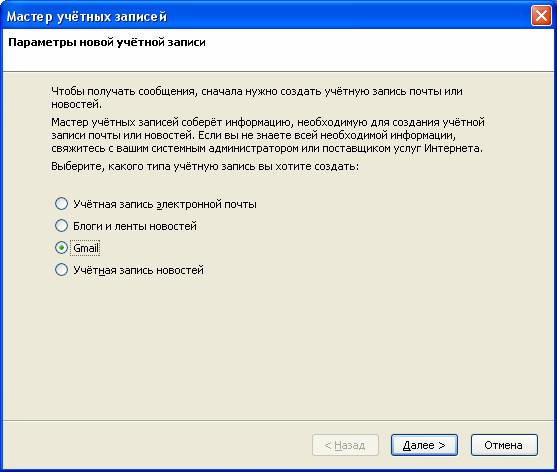
Task: Cancel the wizard with Отмена button
Action: click(x=504, y=445)
